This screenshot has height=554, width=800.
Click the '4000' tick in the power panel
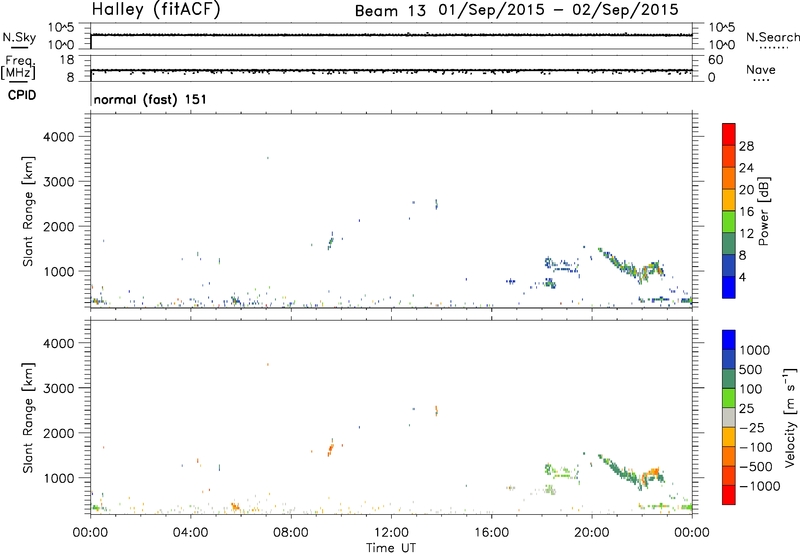[59, 137]
